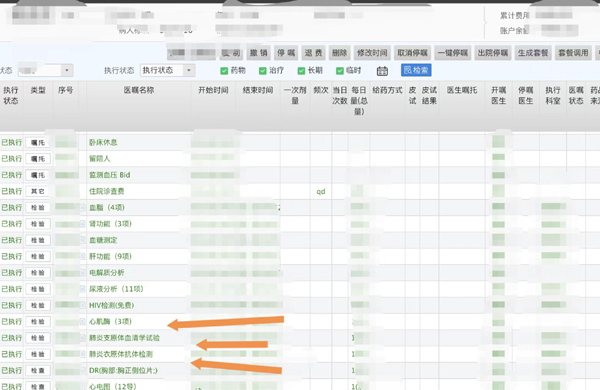The height and width of the screenshot is (390, 600).
Task: Open document icon beside 肺炎支原体血清学试验
Action: 83,338
